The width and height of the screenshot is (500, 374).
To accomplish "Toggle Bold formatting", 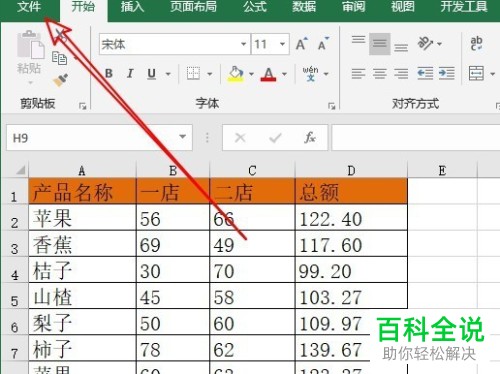I will 109,73.
